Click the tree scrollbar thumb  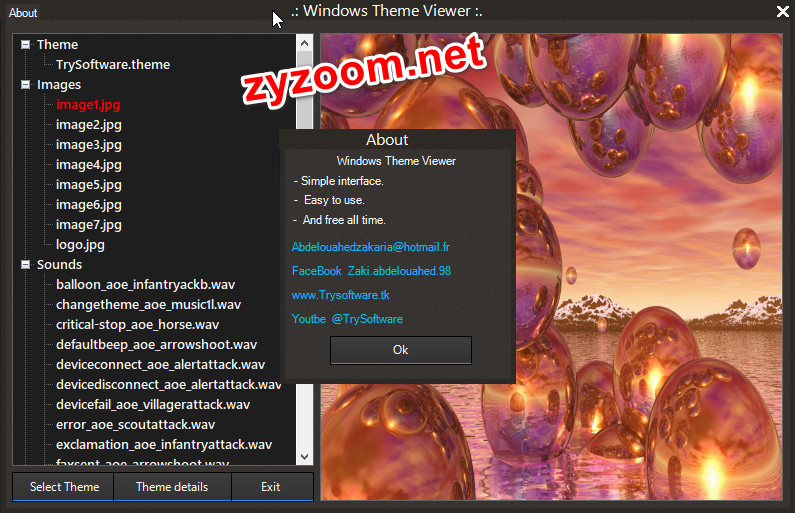[x=304, y=90]
